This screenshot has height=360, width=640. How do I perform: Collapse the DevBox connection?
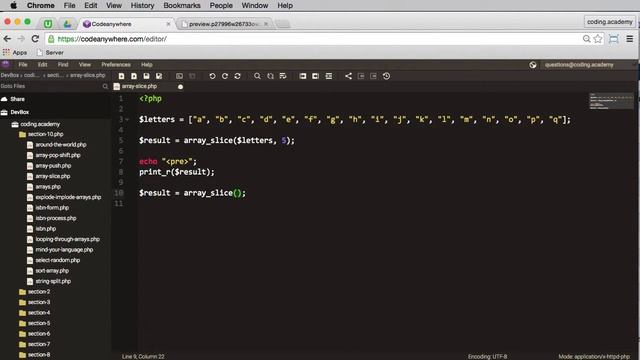20,112
